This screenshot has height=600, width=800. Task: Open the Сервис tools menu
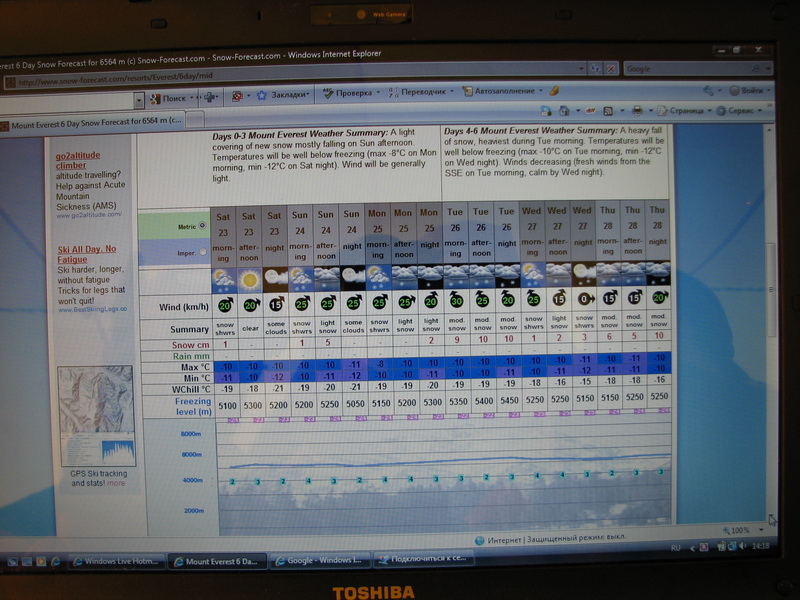pyautogui.click(x=738, y=110)
